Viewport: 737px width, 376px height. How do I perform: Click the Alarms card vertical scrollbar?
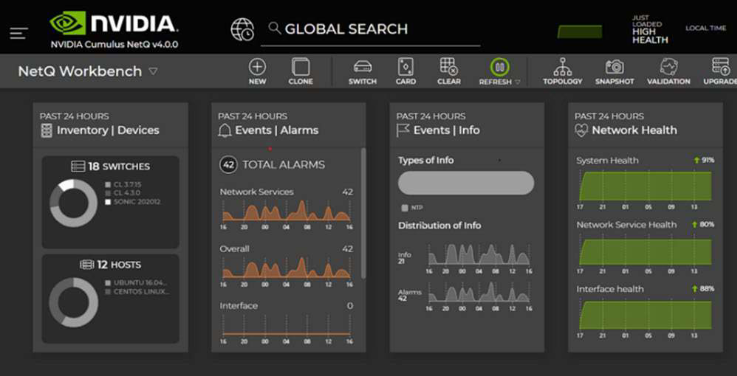tap(363, 213)
